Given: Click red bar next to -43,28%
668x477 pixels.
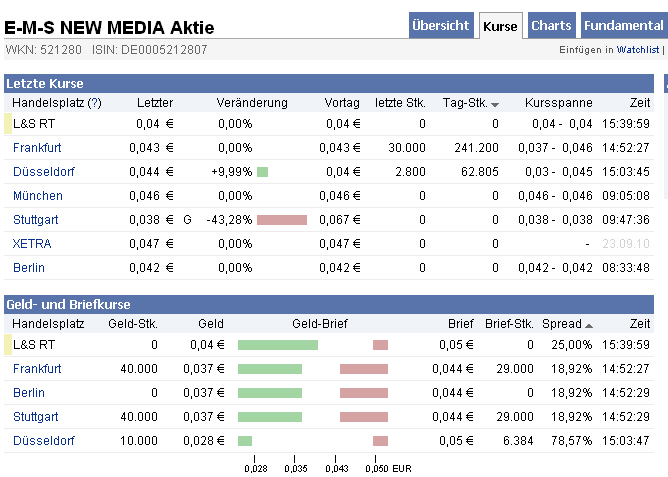Looking at the screenshot, I should pos(282,220).
